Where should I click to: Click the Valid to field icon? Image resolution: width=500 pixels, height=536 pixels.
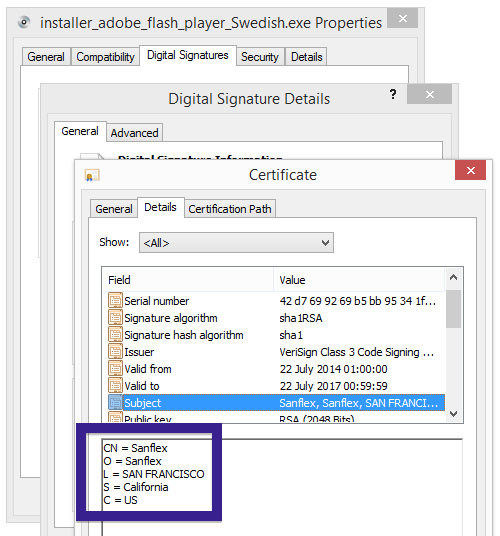coord(115,386)
